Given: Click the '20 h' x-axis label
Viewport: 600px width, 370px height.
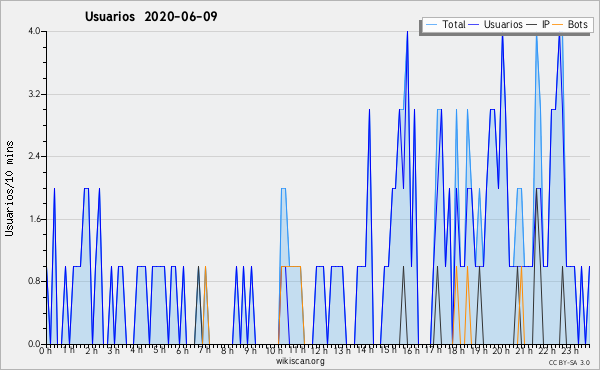Looking at the screenshot, I should pyautogui.click(x=501, y=350).
